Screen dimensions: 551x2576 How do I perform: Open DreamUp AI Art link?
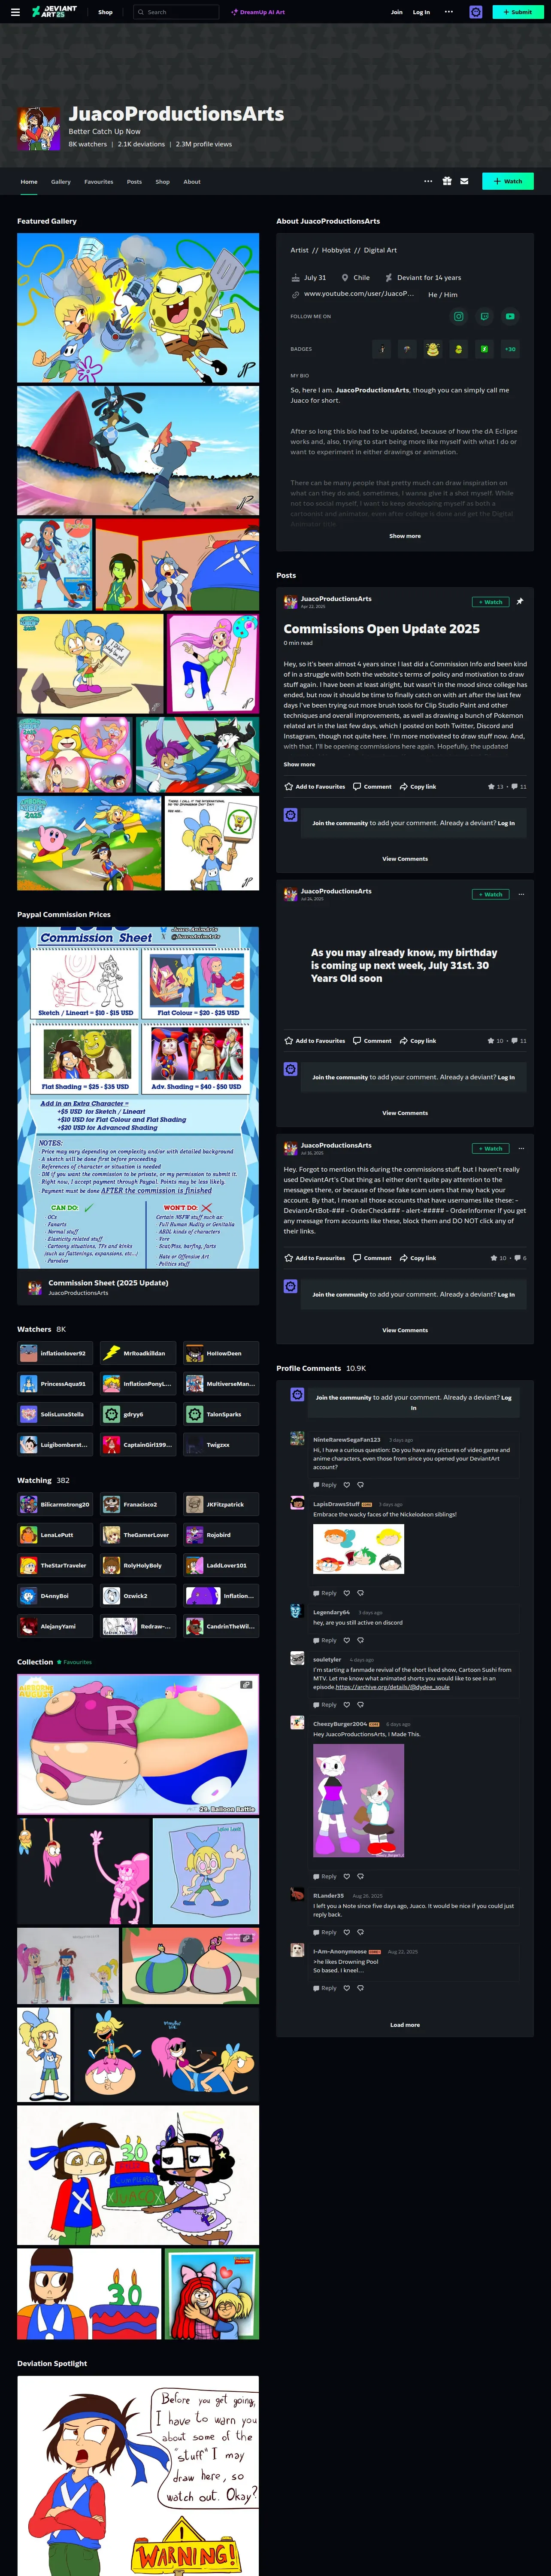click(258, 12)
